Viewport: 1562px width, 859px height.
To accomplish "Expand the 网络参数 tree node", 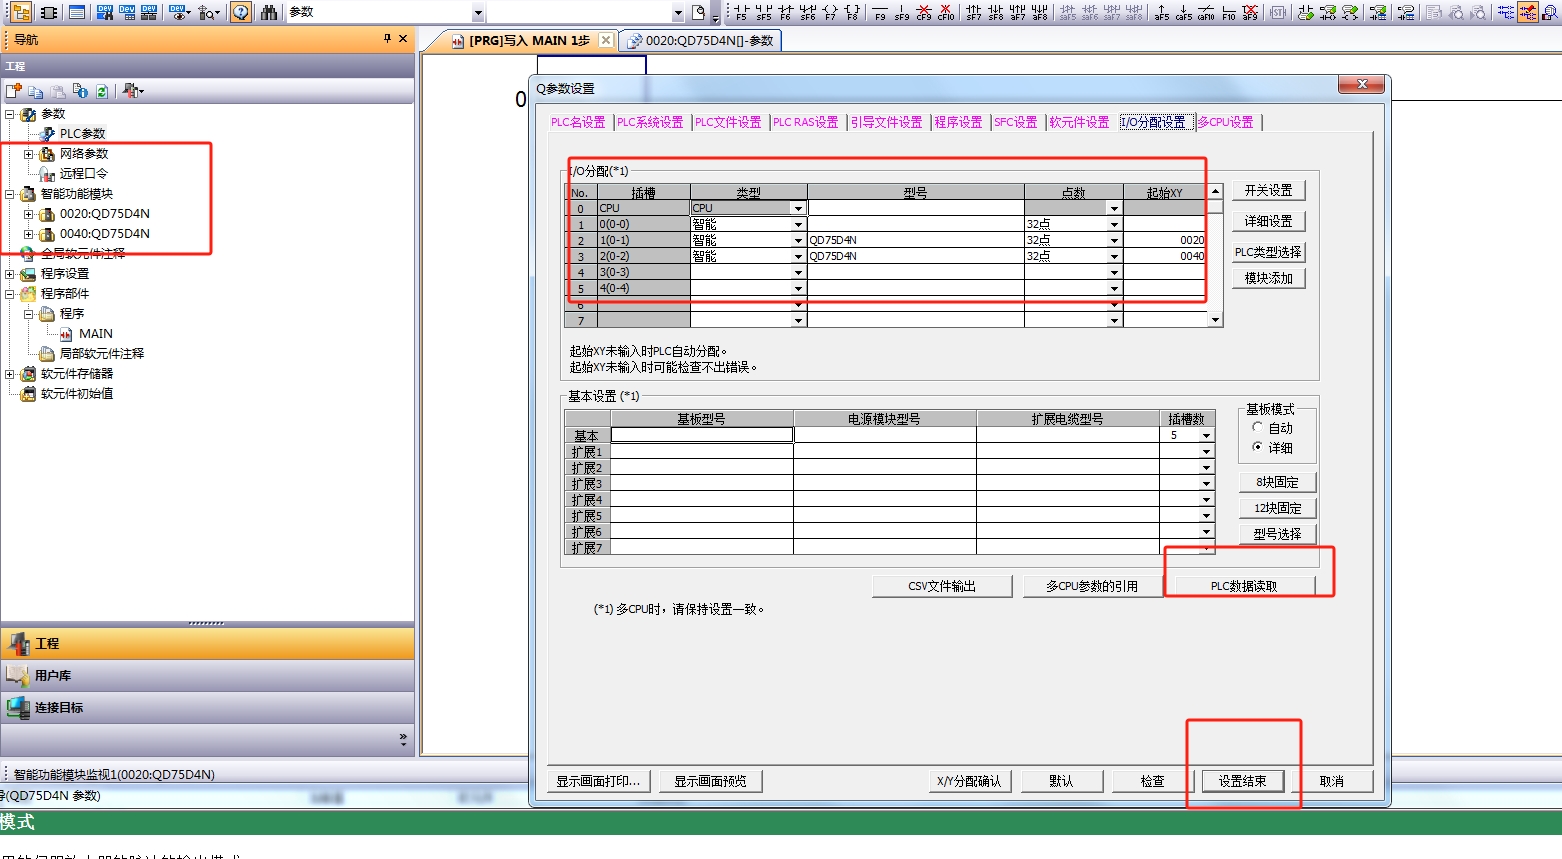I will 29,154.
